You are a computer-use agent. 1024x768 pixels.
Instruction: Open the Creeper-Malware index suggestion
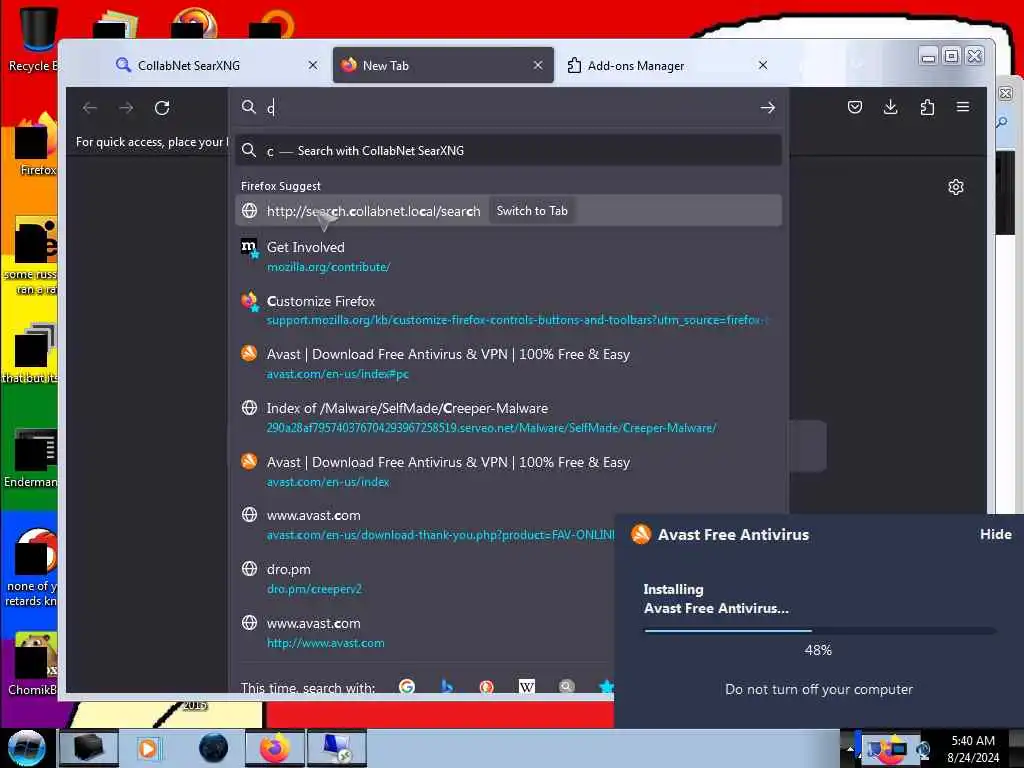coord(508,417)
